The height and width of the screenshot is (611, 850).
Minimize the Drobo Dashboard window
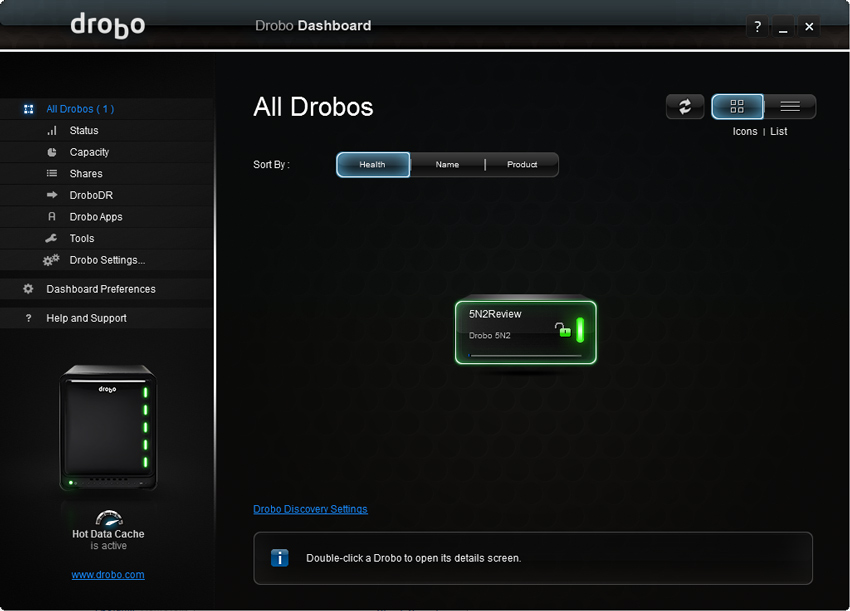pos(783,27)
